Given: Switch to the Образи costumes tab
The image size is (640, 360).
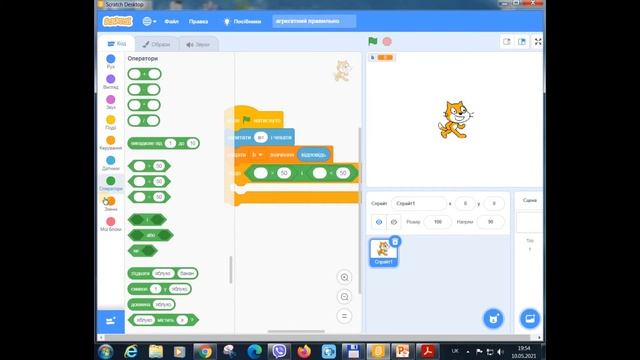Looking at the screenshot, I should (156, 44).
